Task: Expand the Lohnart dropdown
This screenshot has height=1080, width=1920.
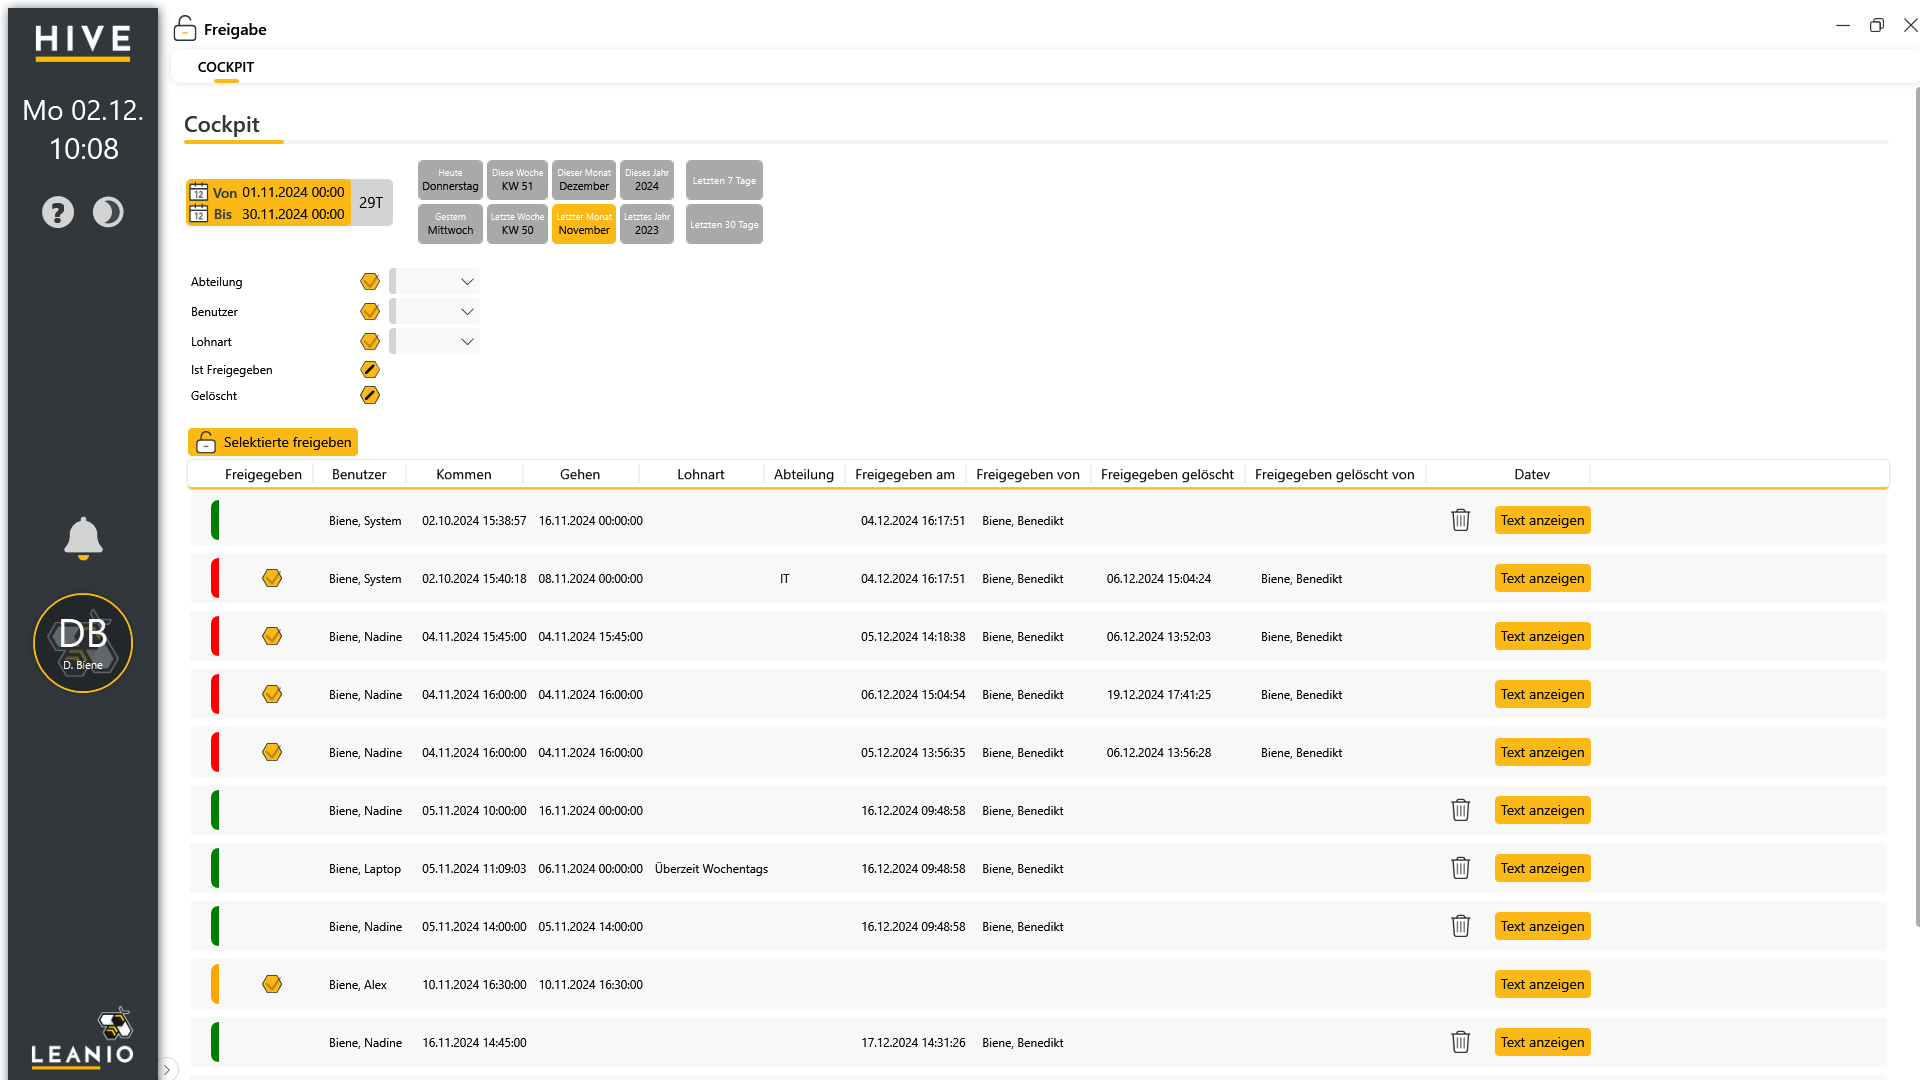Action: point(435,342)
